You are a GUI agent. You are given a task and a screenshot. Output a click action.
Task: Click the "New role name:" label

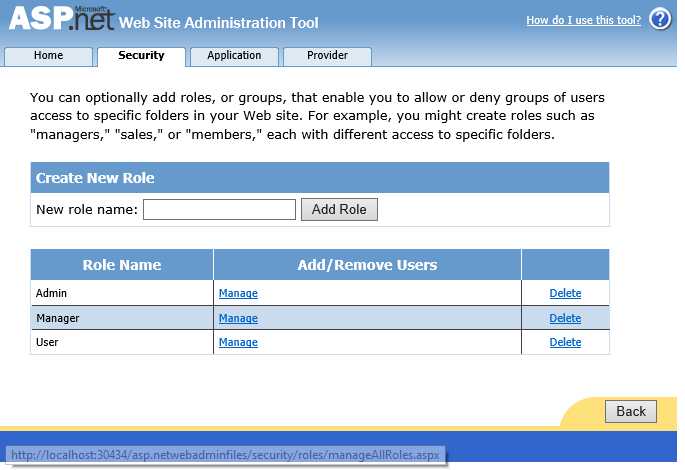tap(87, 210)
